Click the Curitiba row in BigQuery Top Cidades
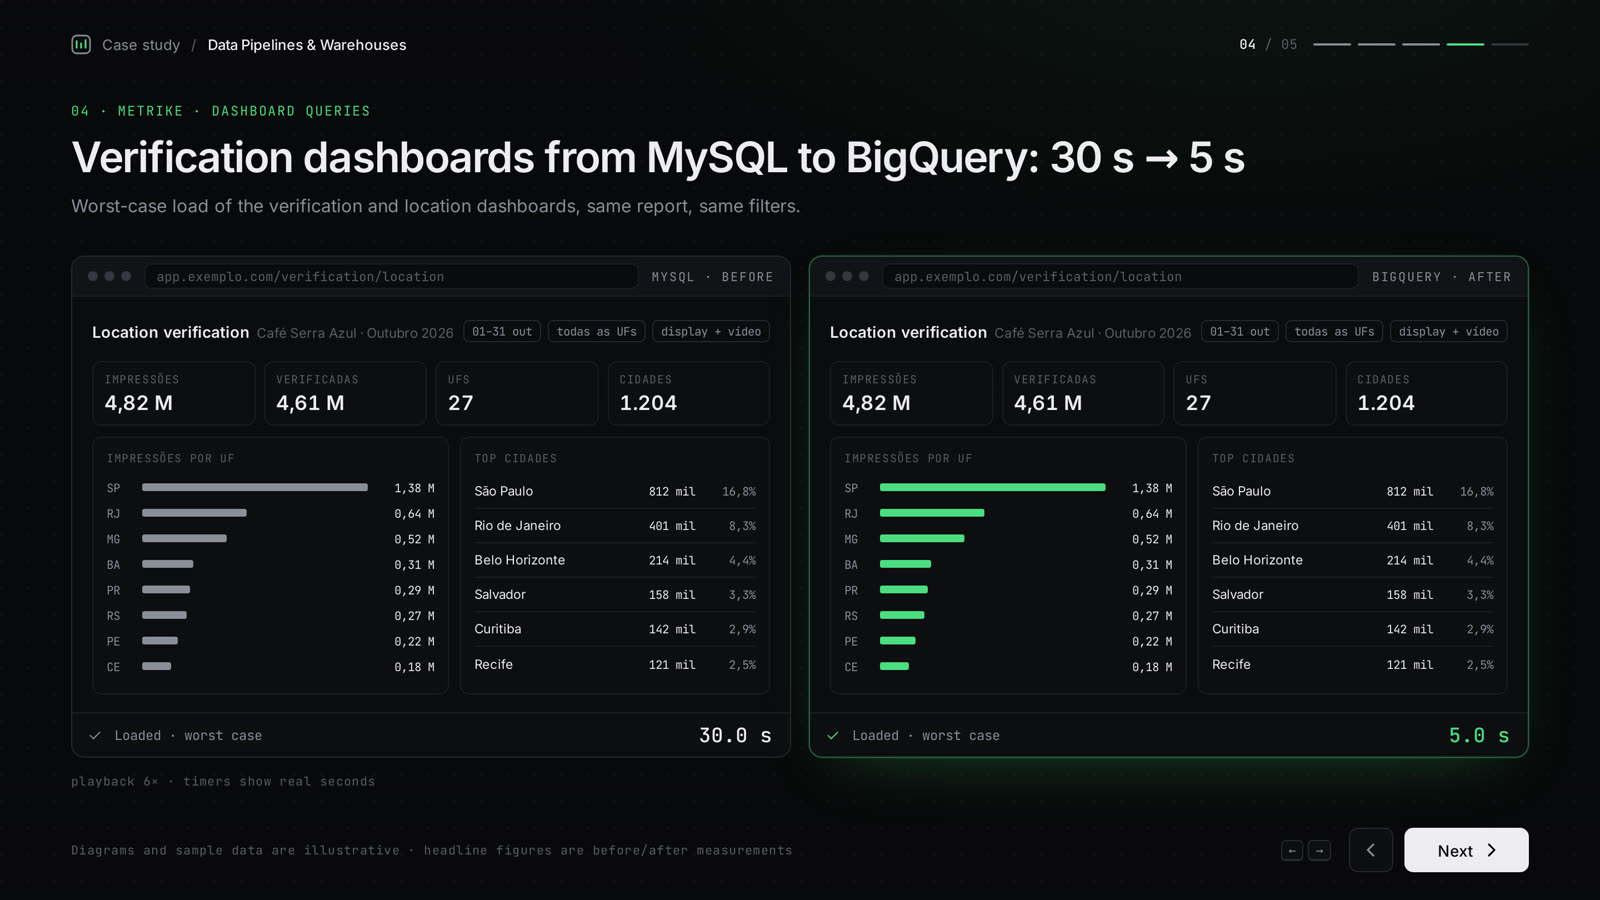 [1353, 629]
